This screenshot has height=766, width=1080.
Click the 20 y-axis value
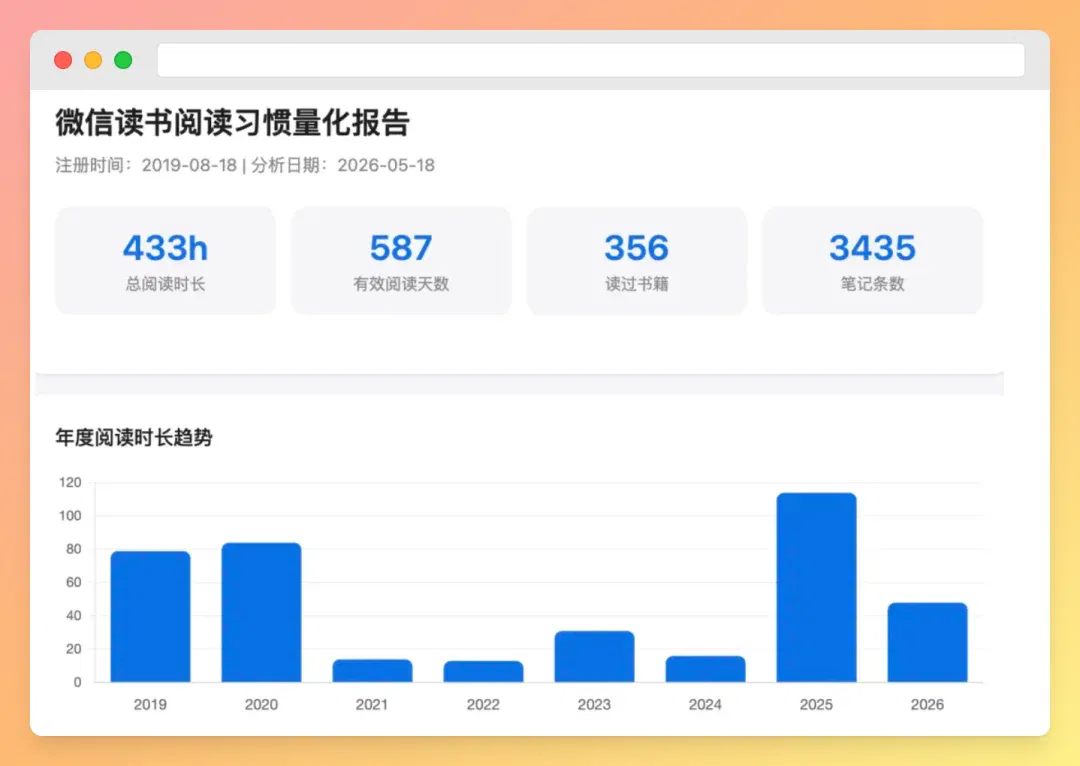pos(74,649)
